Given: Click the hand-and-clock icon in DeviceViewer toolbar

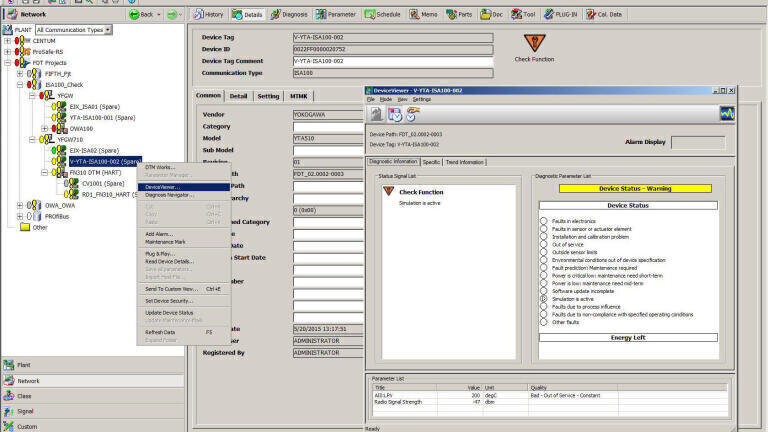Looking at the screenshot, I should point(412,114).
